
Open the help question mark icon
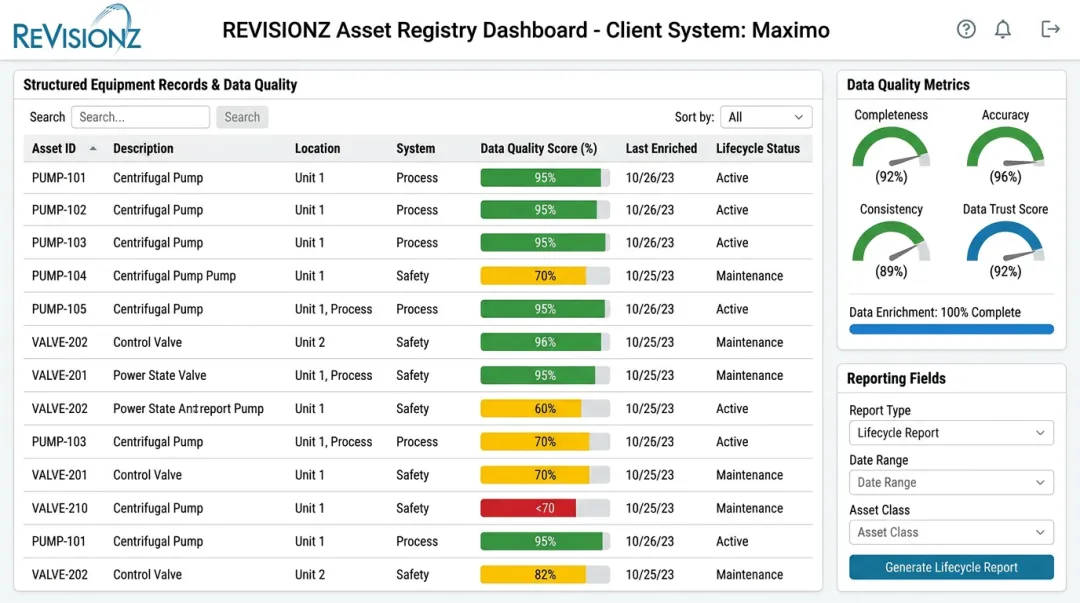pos(966,29)
